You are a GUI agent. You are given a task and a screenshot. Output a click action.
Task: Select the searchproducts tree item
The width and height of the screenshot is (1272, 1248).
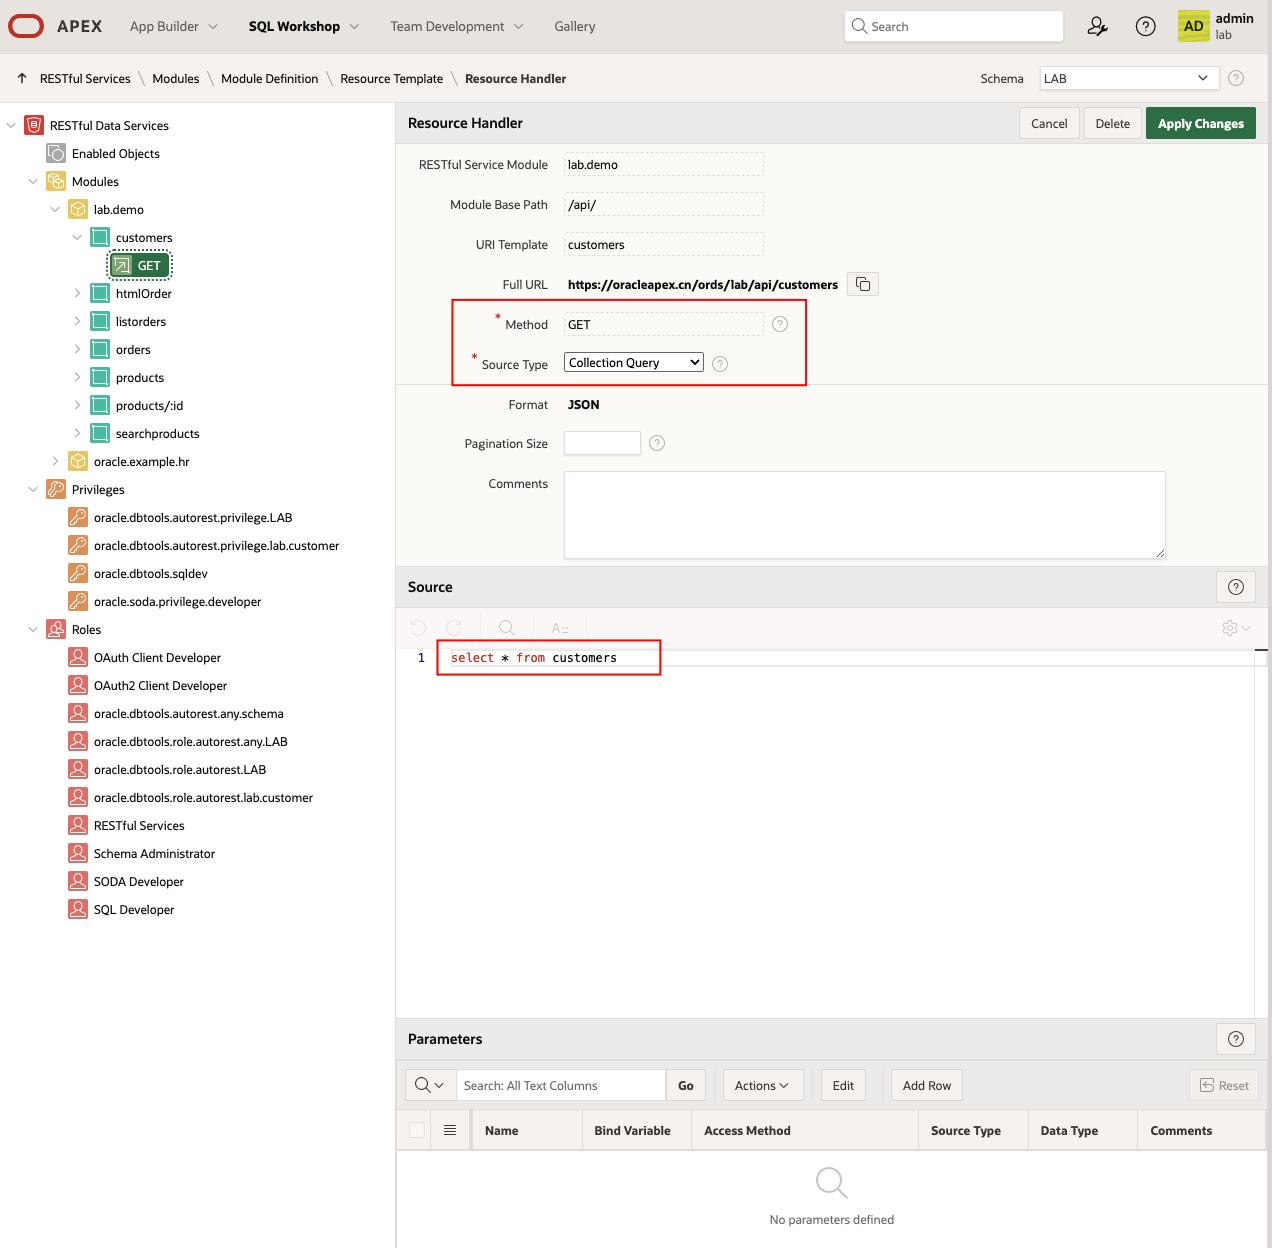(157, 434)
